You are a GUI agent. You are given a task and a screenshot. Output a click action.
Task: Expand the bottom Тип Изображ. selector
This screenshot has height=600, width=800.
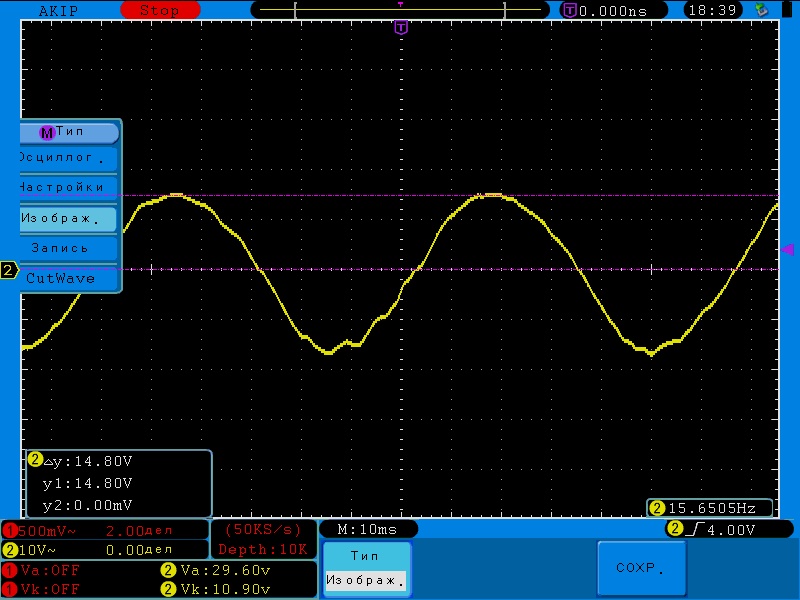coord(365,570)
